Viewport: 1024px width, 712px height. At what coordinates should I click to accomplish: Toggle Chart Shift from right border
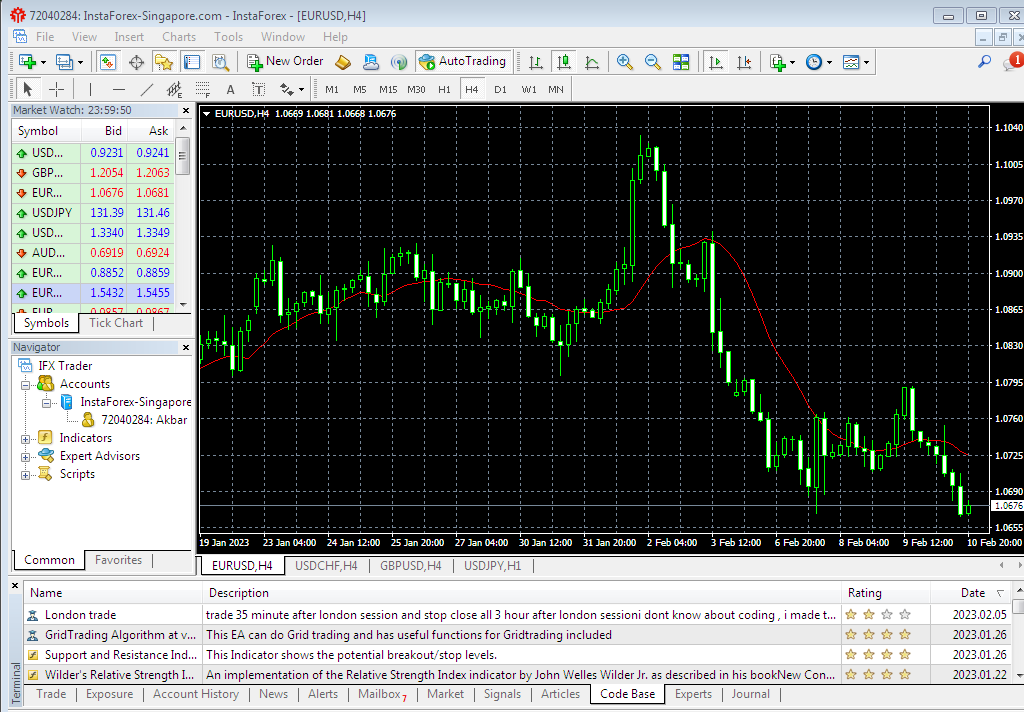tap(744, 62)
